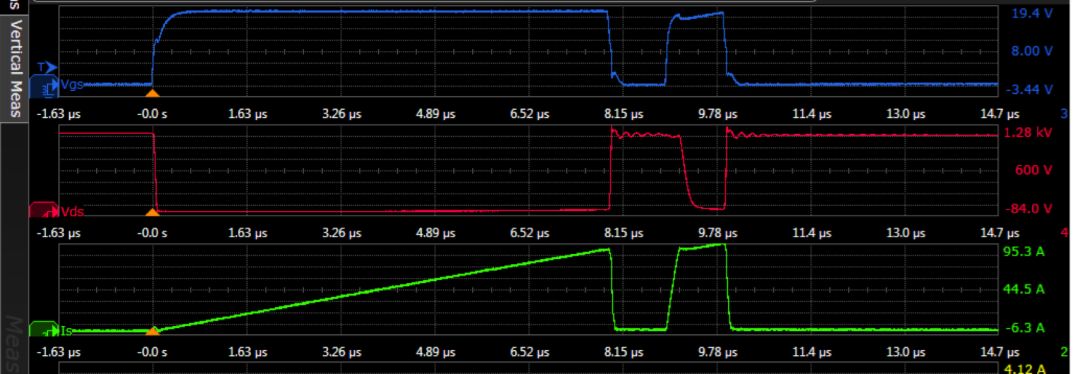The height and width of the screenshot is (374, 1080).
Task: Click the 600 V scale label
Action: 1034,170
